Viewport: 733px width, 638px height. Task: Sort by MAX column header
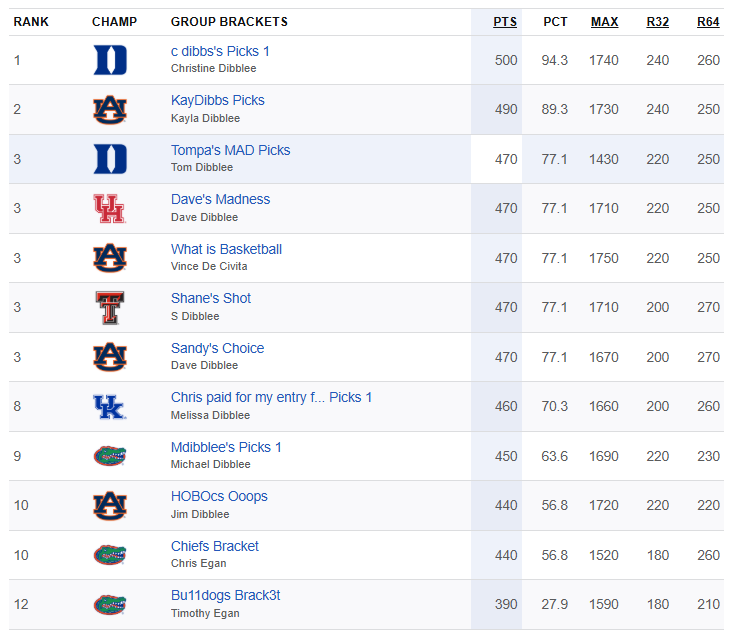604,22
